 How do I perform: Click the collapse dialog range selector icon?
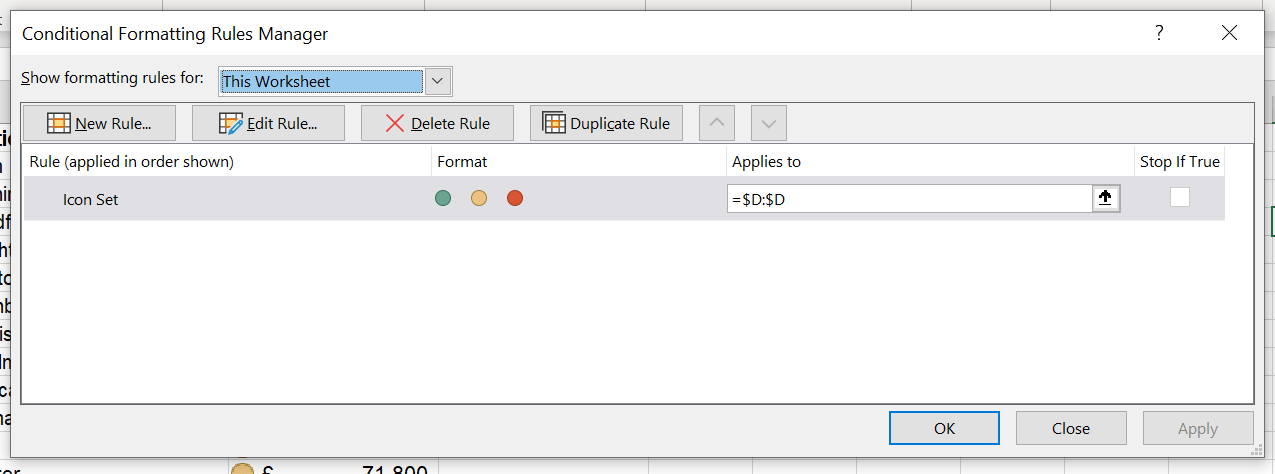point(1105,199)
